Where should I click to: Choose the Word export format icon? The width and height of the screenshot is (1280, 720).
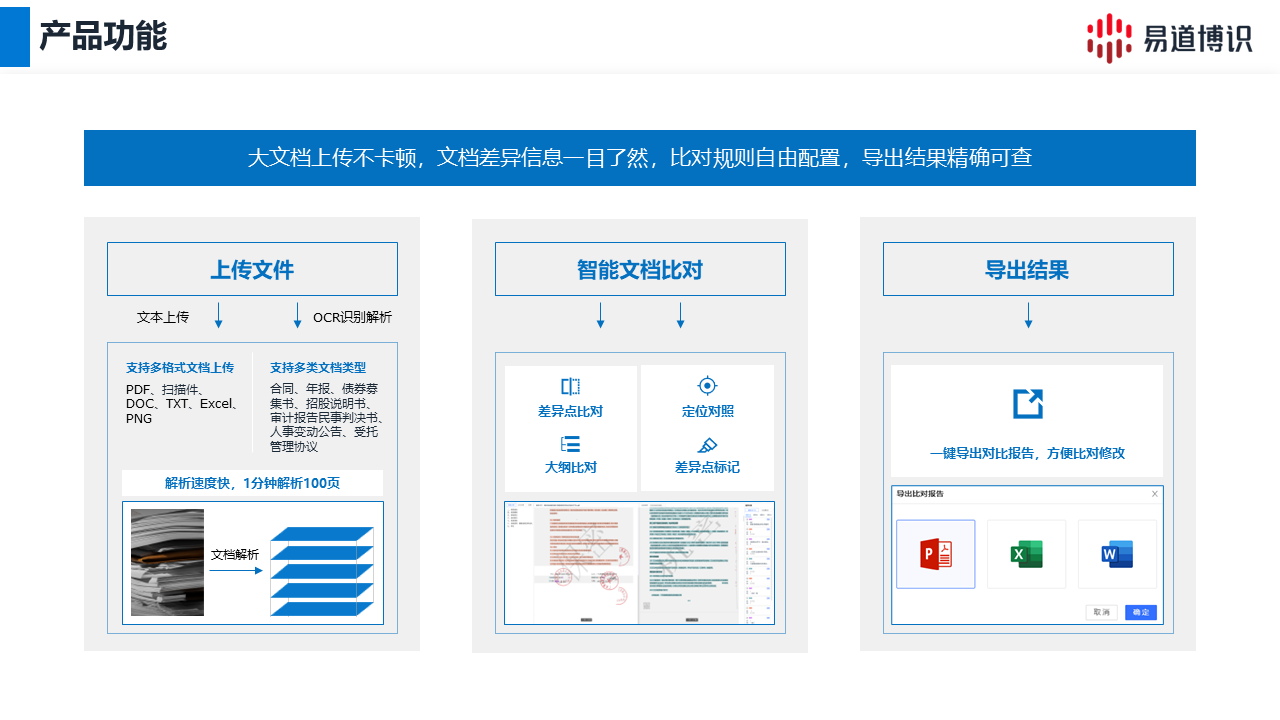pyautogui.click(x=1117, y=554)
